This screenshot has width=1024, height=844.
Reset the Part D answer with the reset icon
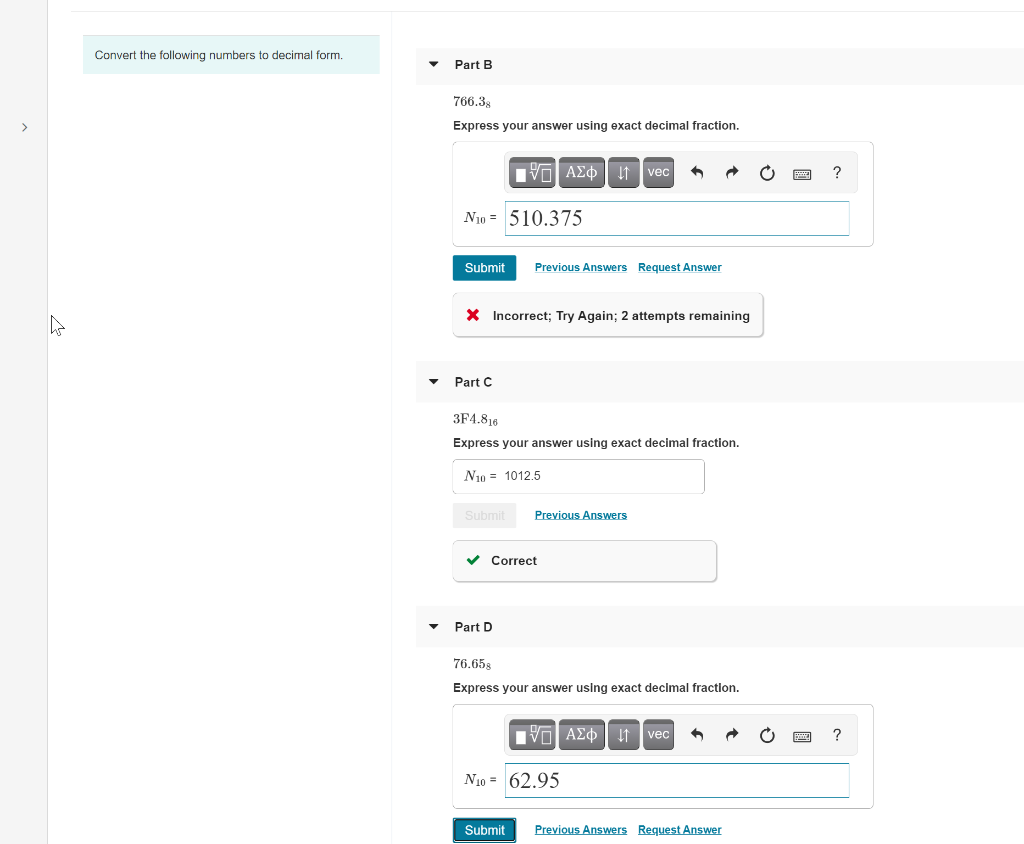pos(767,734)
